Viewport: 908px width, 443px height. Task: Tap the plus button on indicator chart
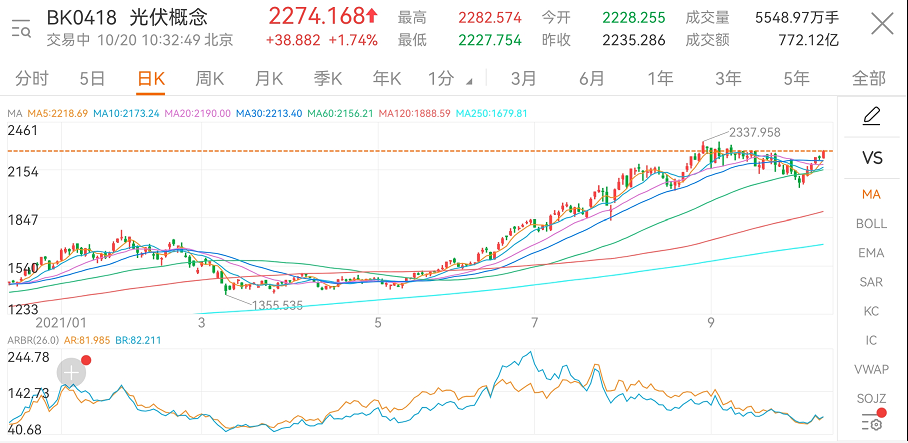71,373
